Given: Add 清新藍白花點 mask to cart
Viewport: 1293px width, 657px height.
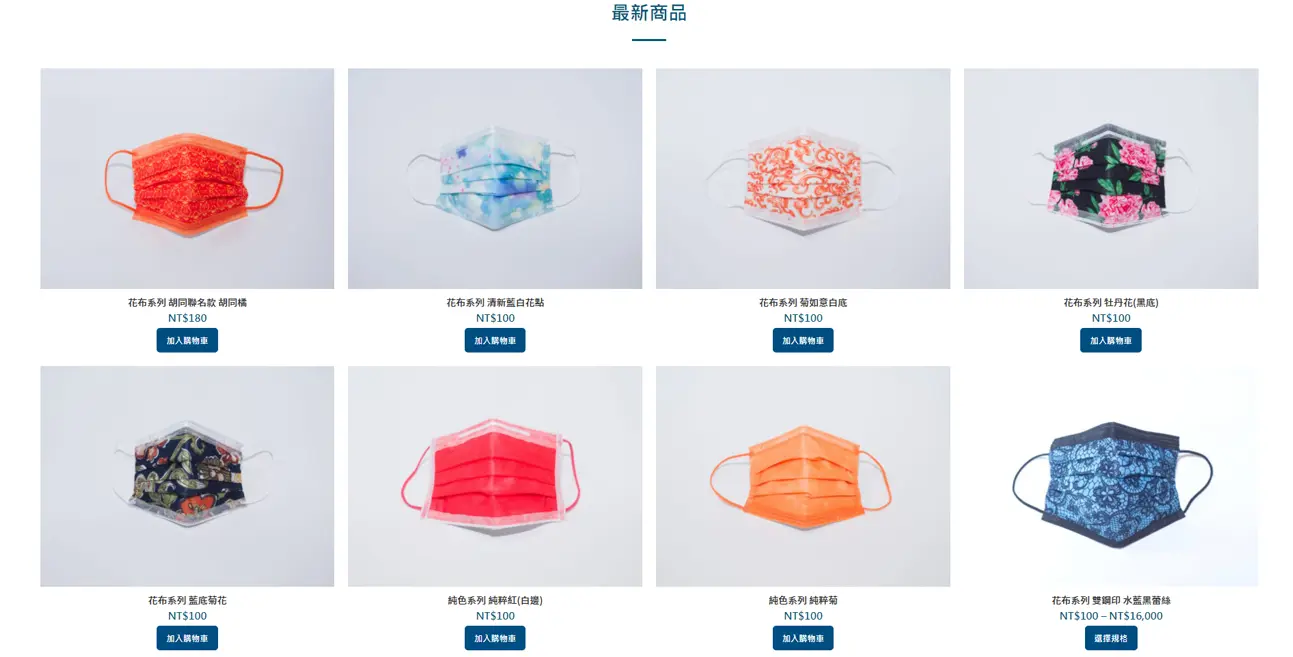Looking at the screenshot, I should 495,340.
